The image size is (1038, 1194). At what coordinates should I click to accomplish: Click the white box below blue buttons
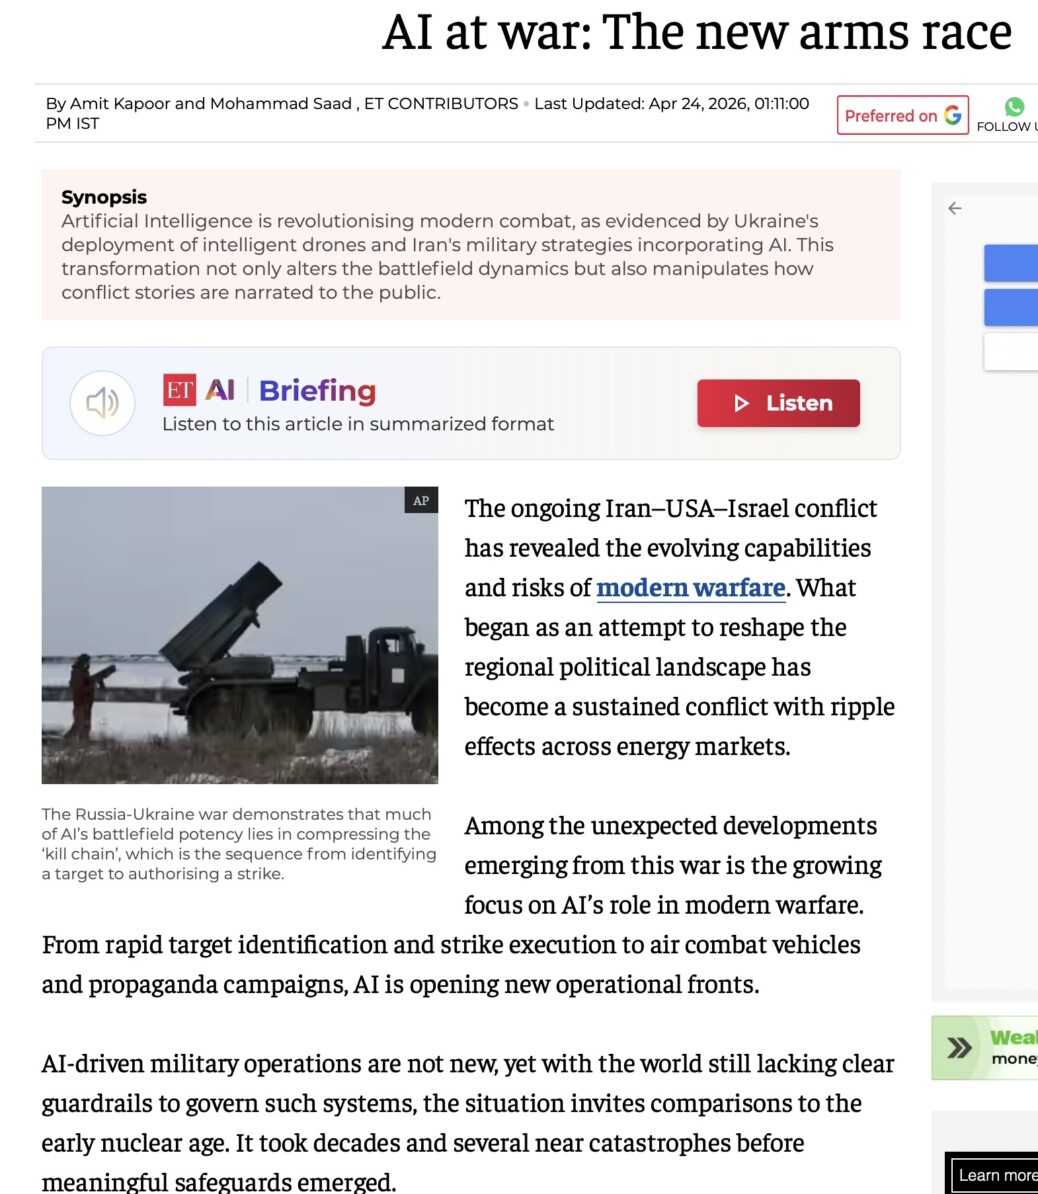pyautogui.click(x=1011, y=352)
